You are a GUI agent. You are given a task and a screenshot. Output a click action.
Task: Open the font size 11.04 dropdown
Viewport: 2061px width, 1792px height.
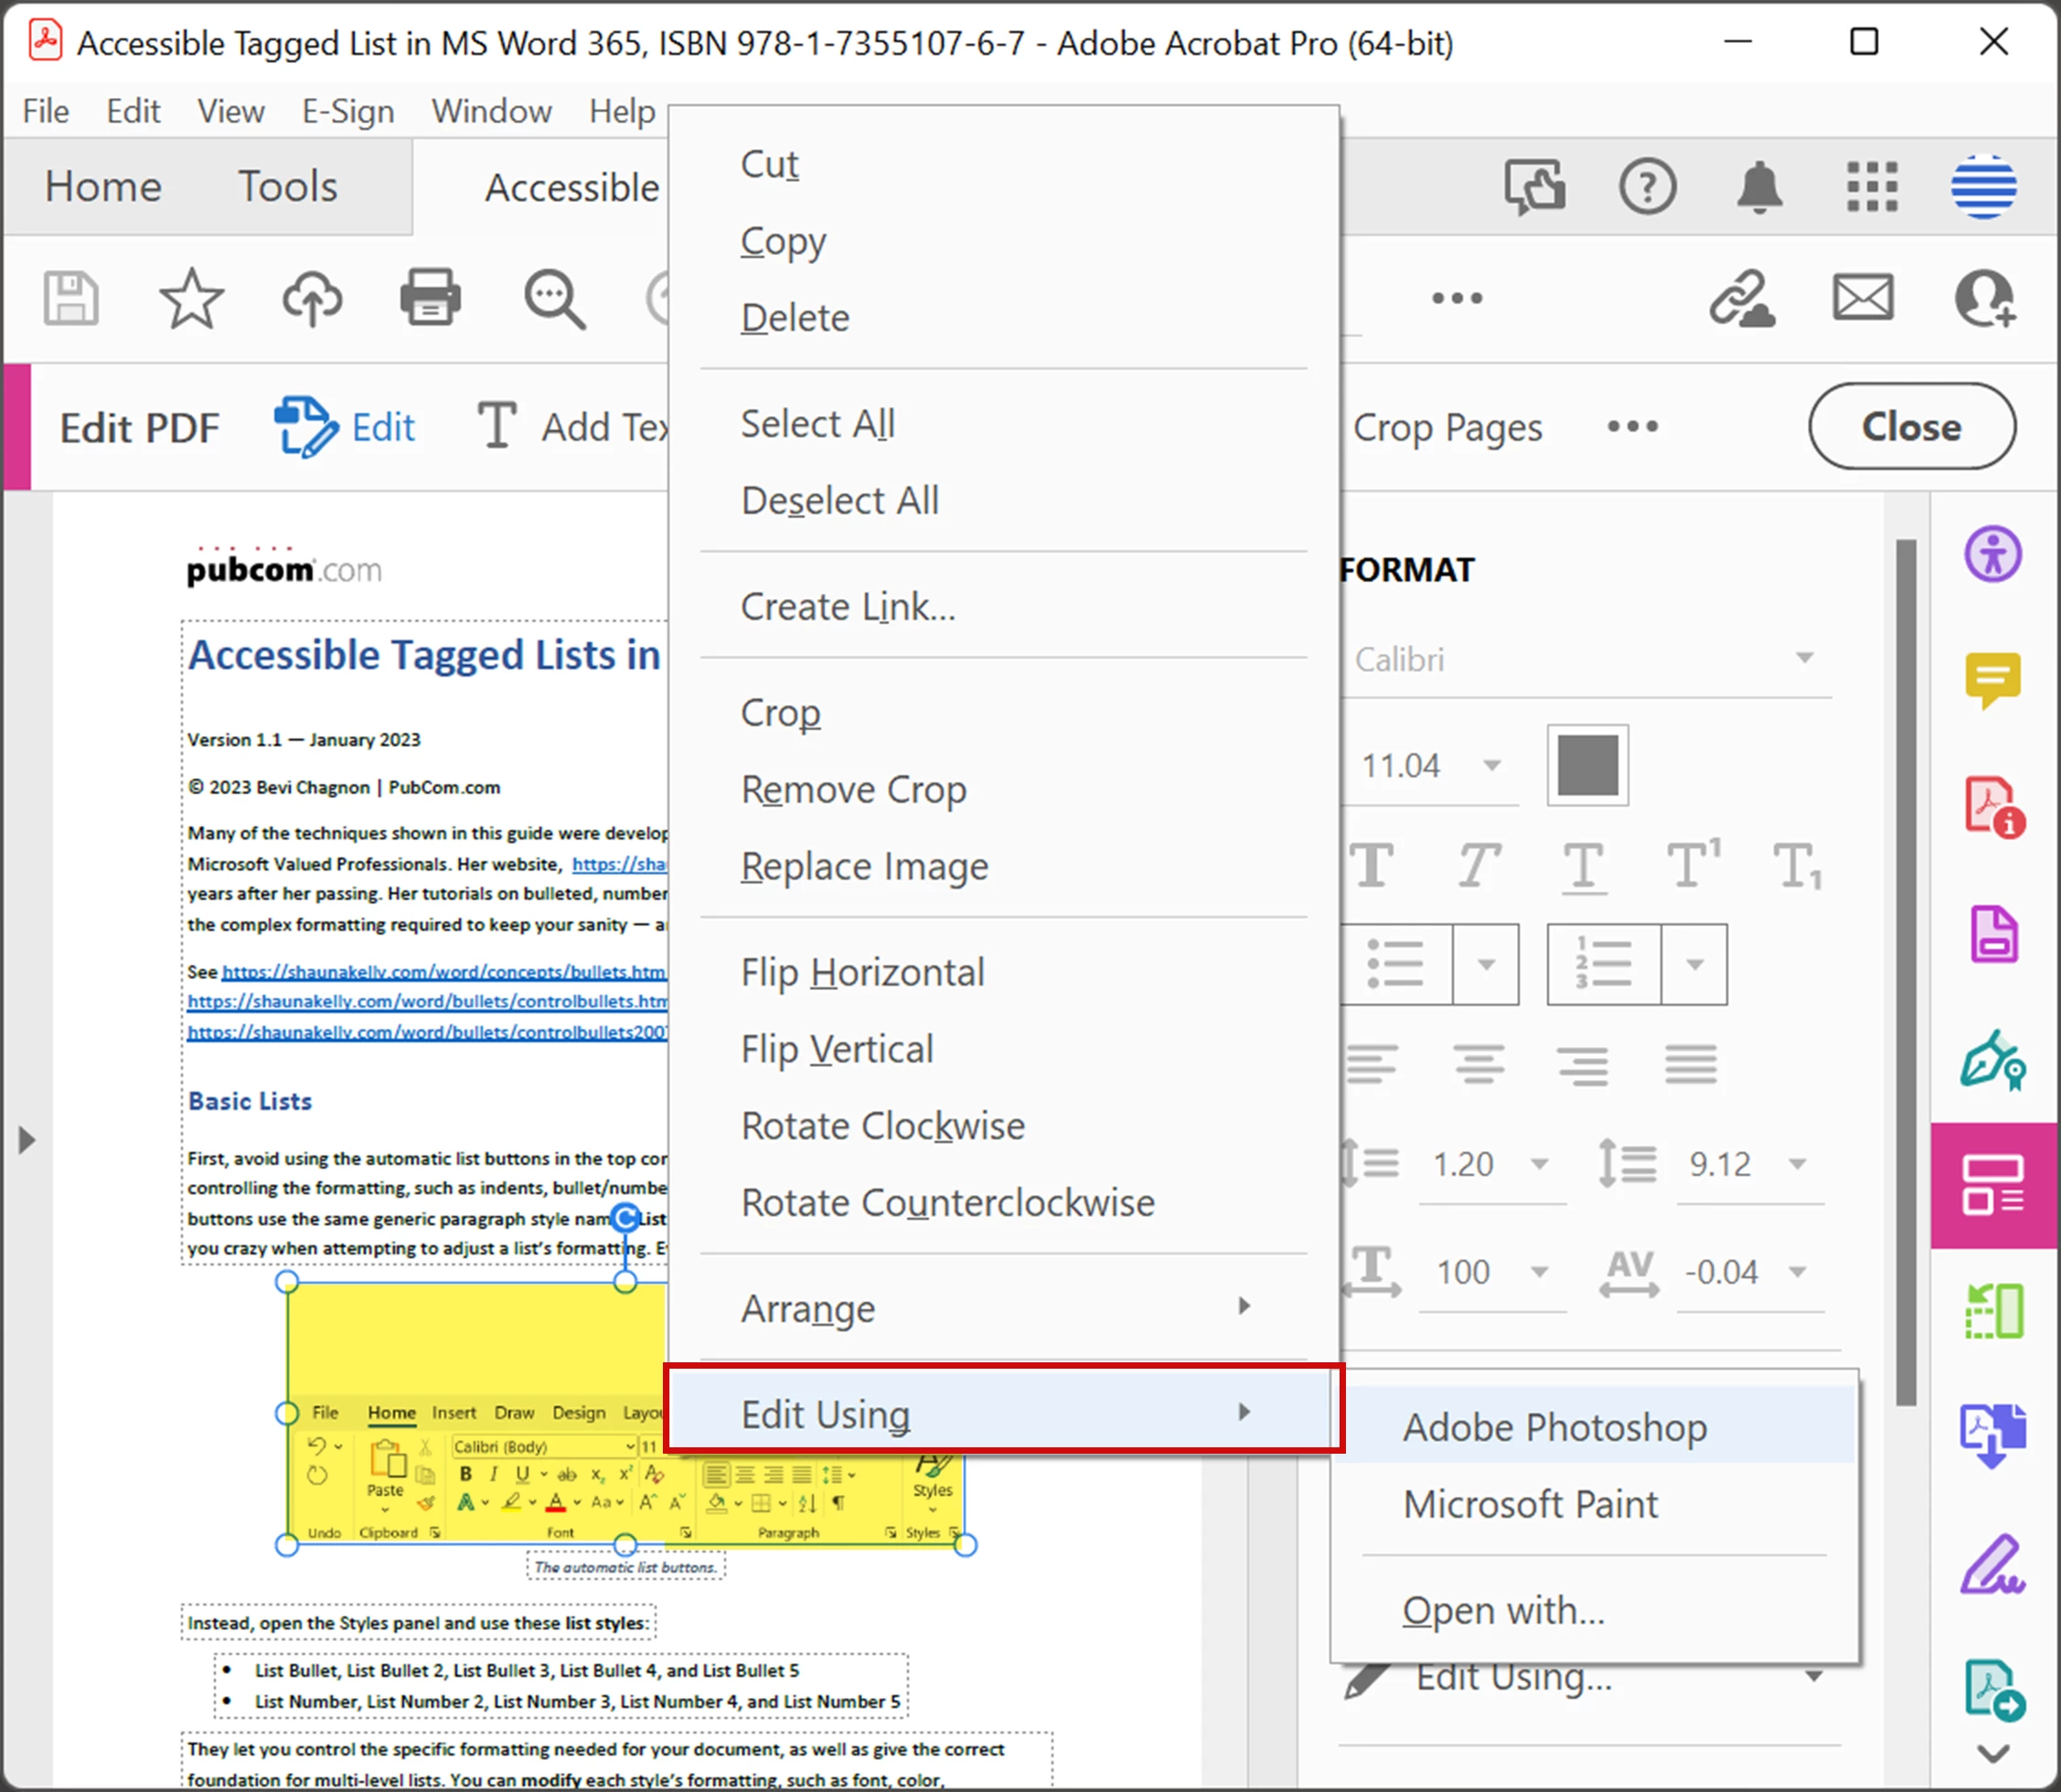click(1491, 766)
